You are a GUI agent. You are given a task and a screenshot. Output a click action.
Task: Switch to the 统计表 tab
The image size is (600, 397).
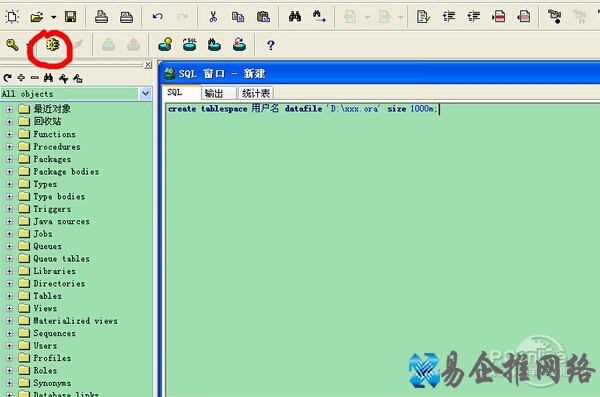256,93
